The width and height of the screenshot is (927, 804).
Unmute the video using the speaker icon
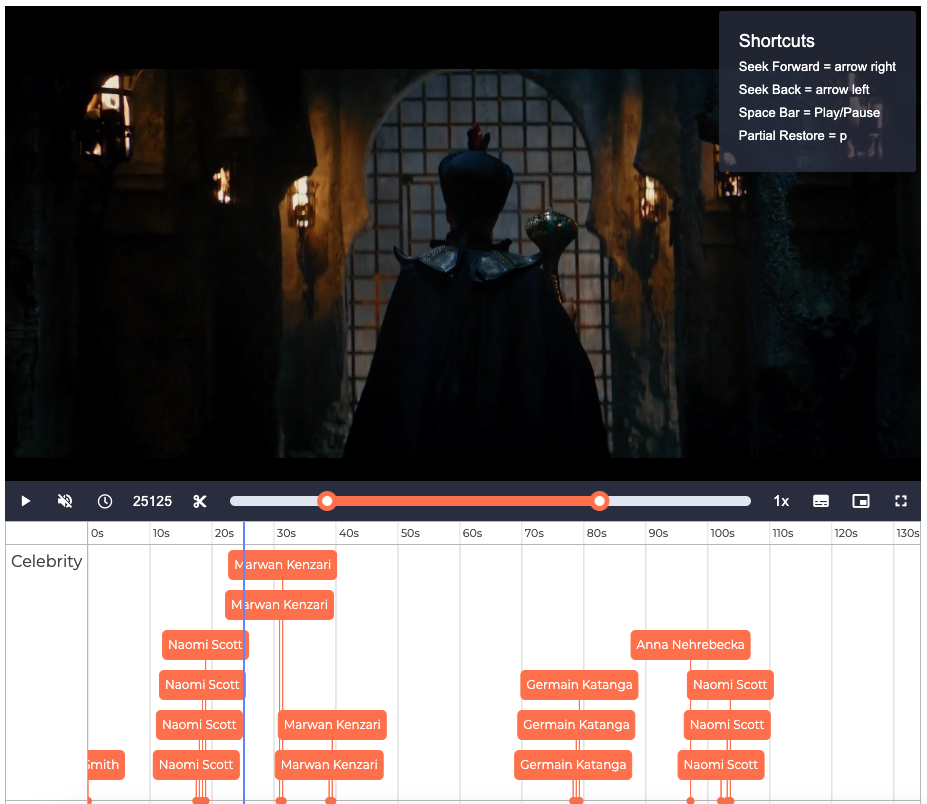coord(65,501)
